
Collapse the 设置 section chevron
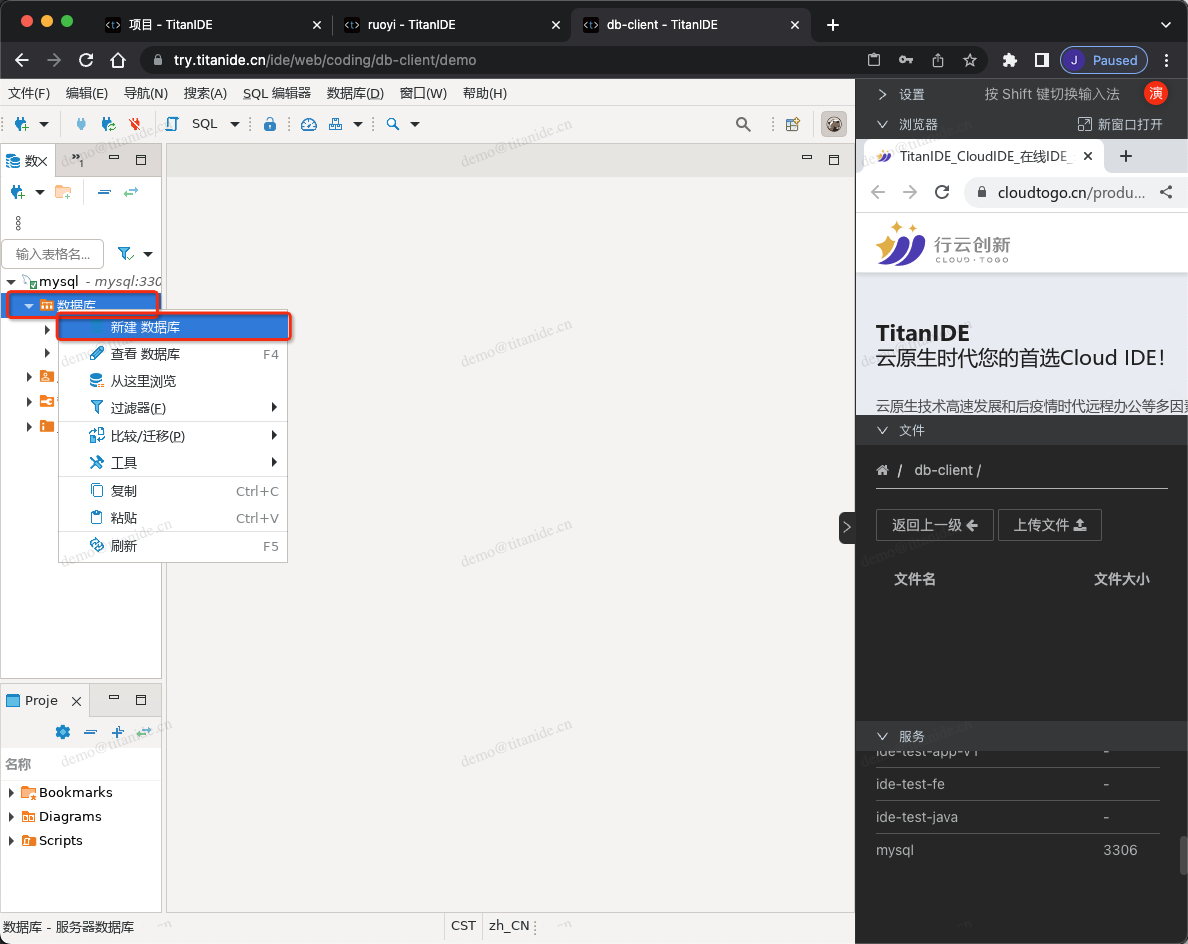coord(882,94)
